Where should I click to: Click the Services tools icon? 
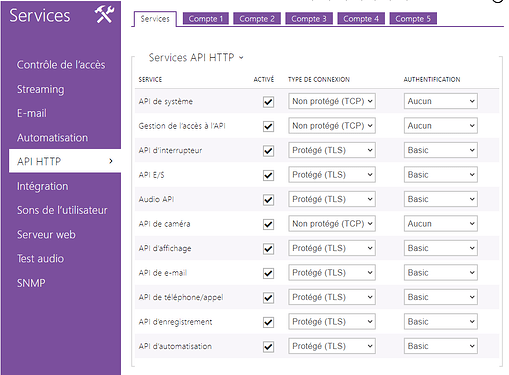[104, 14]
